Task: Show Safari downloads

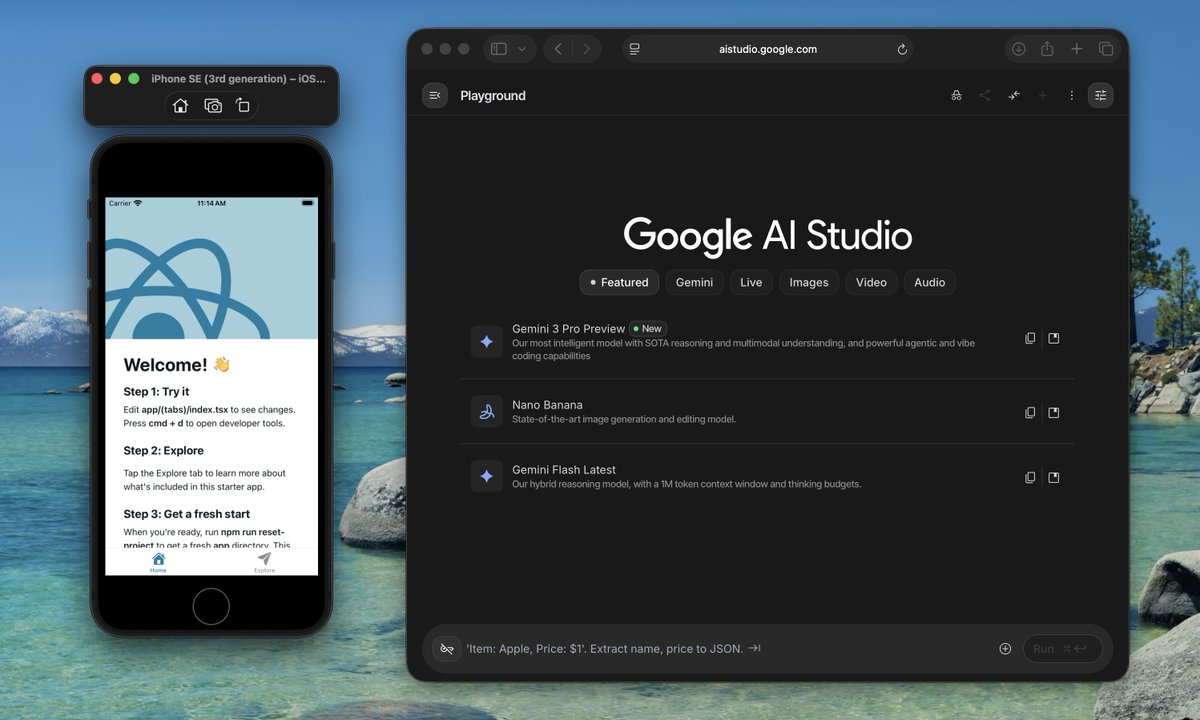Action: (x=1019, y=49)
